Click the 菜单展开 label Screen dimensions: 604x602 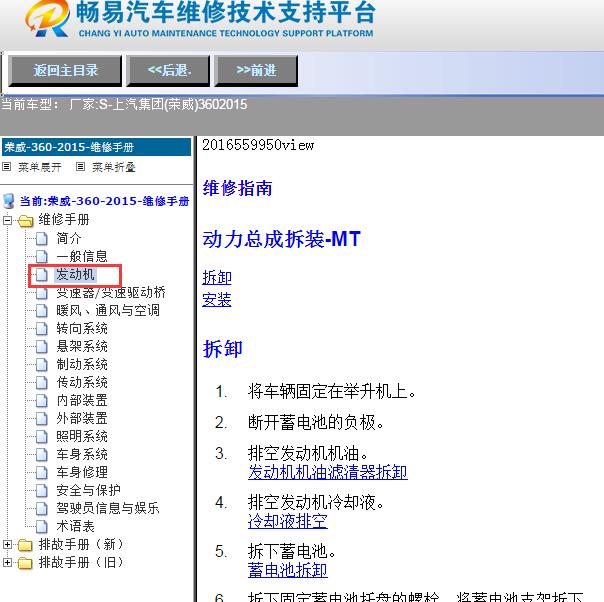(40, 167)
